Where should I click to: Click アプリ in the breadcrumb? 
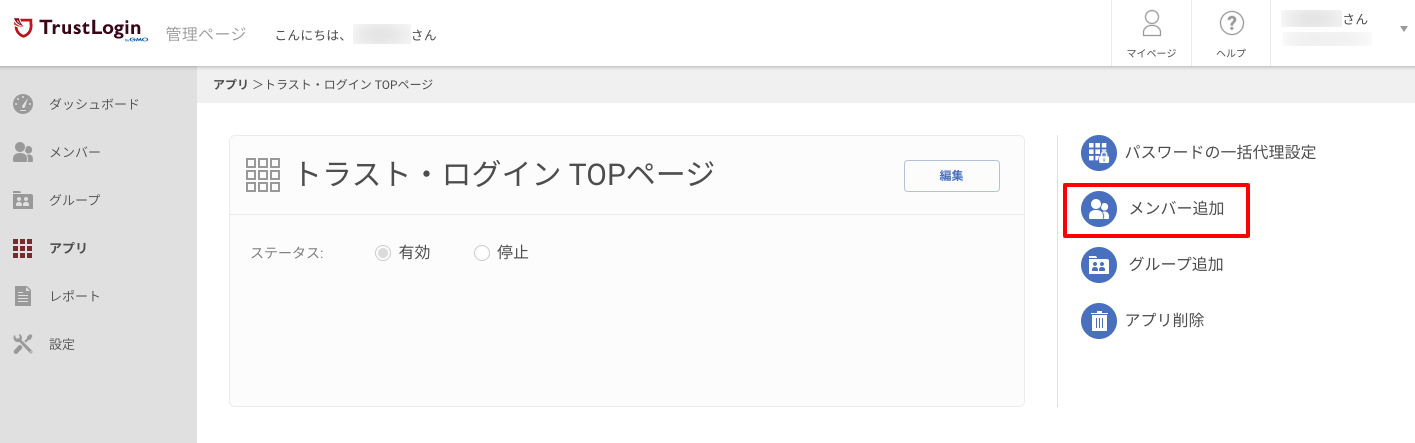pos(231,85)
